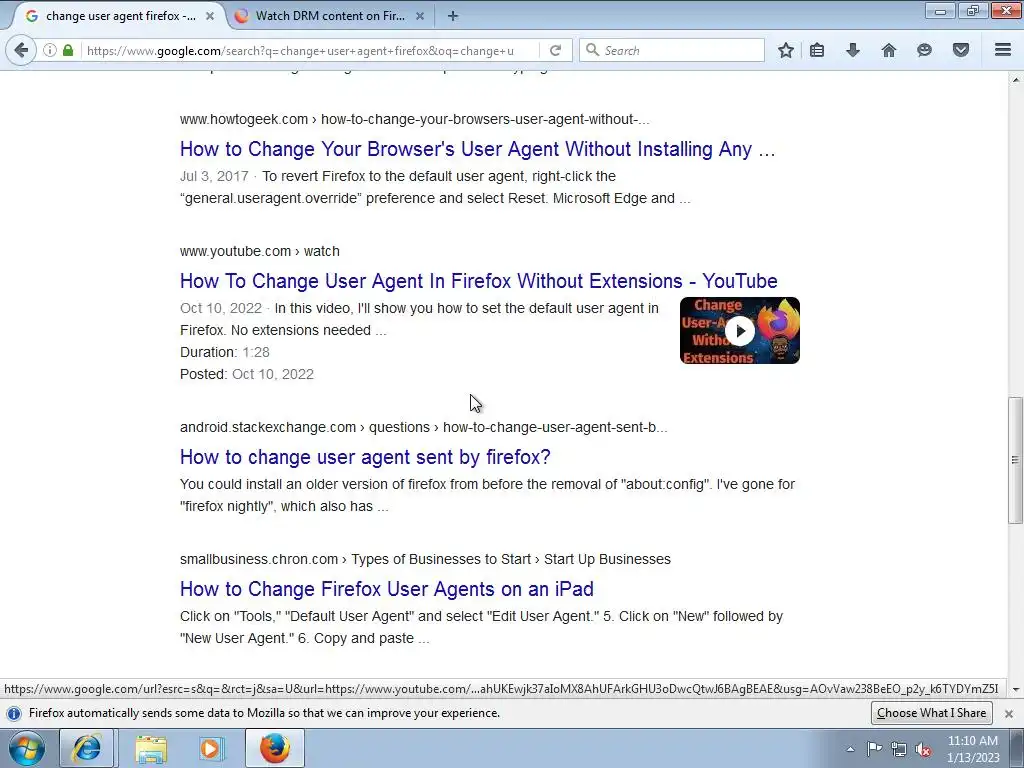The image size is (1024, 768).
Task: Open site information icon in address bar
Action: [50, 50]
